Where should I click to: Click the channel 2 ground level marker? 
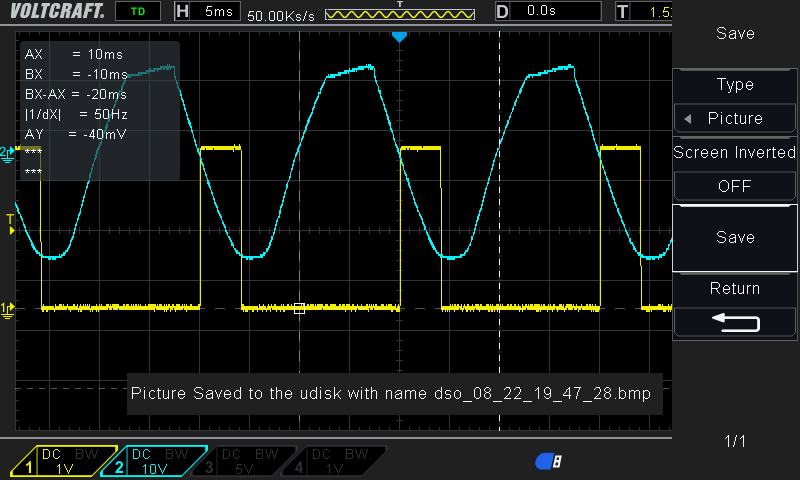(x=8, y=151)
